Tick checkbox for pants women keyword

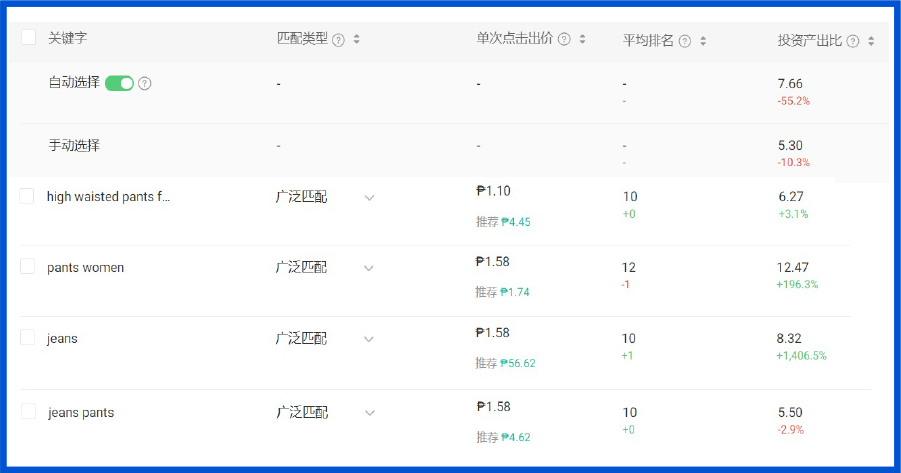coord(27,266)
